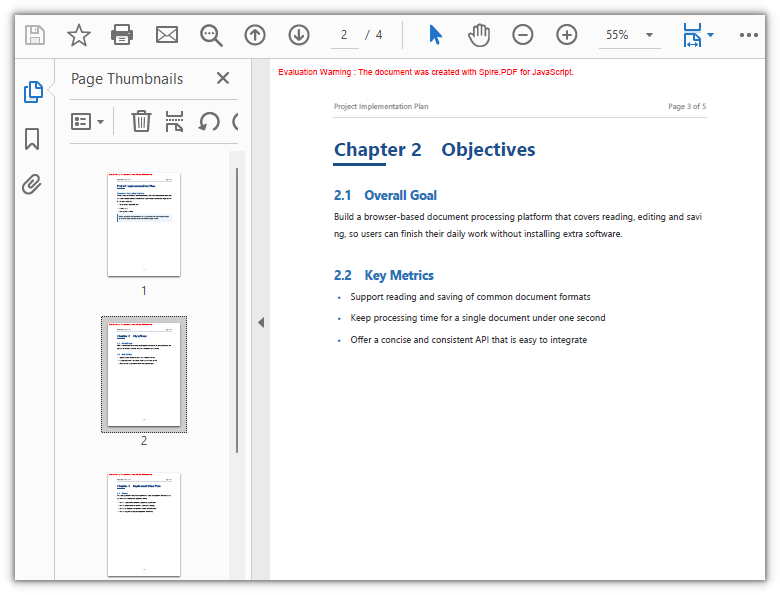Click the page insert/break icon in thumbnails toolbar
780x595 pixels.
[x=174, y=121]
